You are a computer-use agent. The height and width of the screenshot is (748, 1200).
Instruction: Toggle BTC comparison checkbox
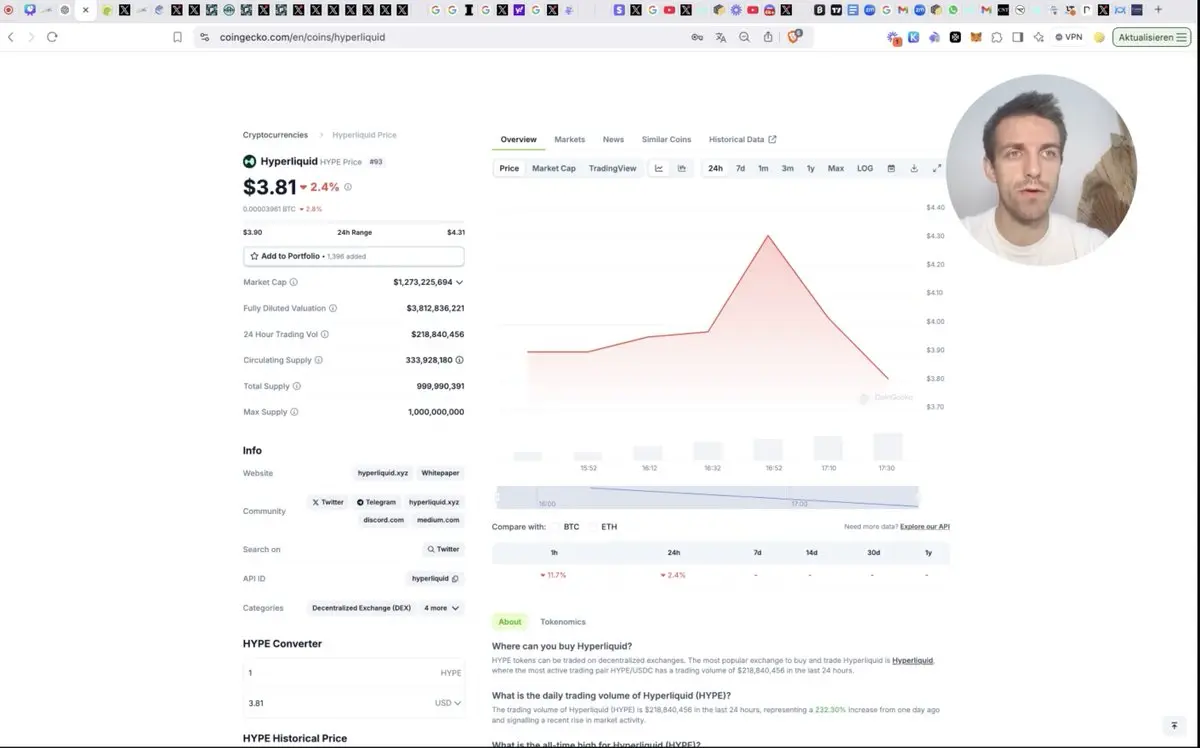(556, 526)
